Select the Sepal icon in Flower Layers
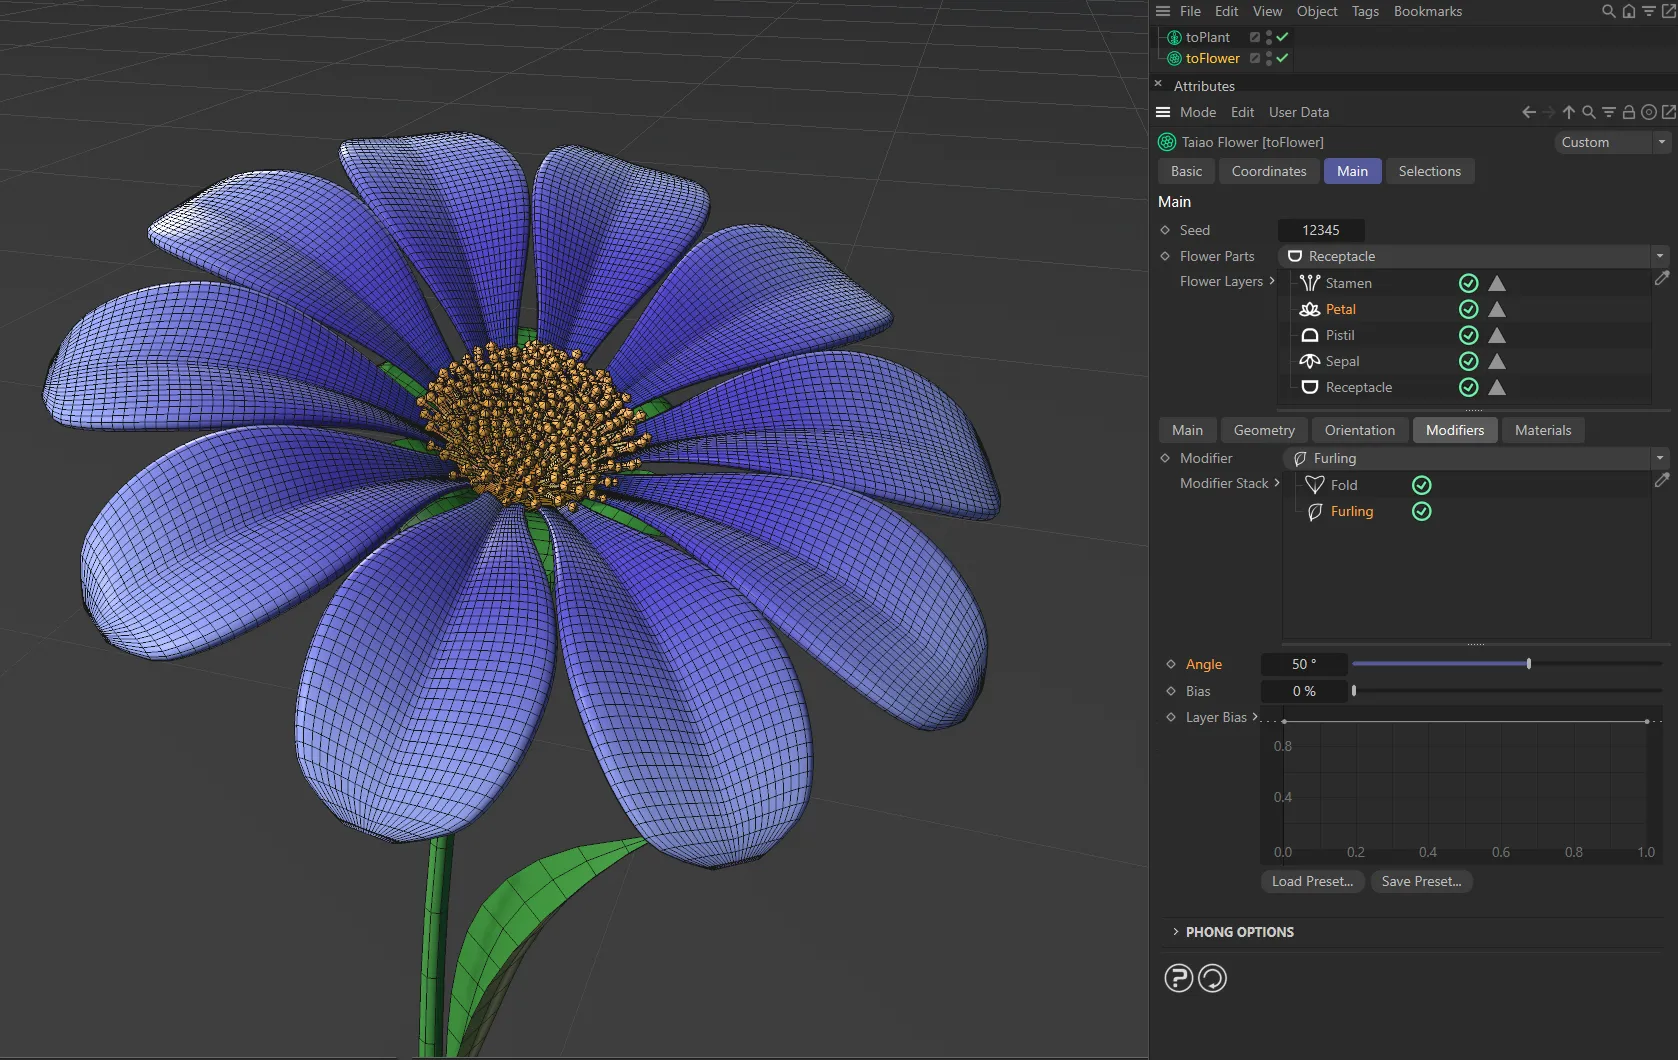 pyautogui.click(x=1310, y=361)
